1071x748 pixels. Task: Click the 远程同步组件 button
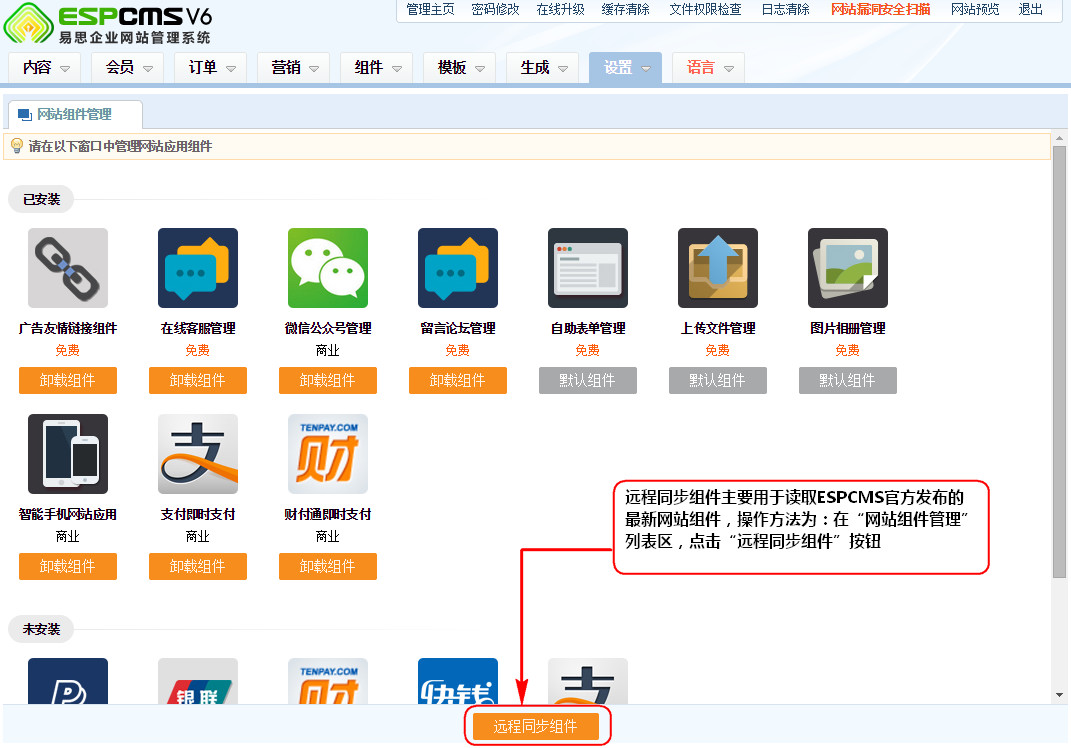click(536, 726)
